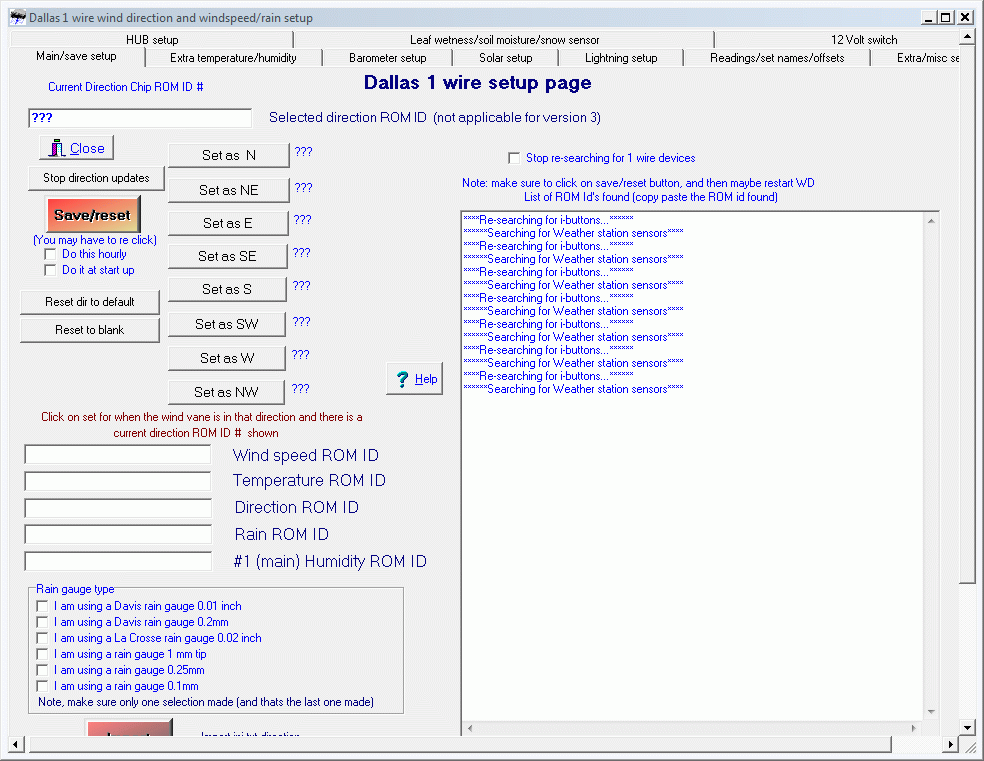Switch to Extra temperature/humidity tab
The height and width of the screenshot is (761, 984).
233,58
